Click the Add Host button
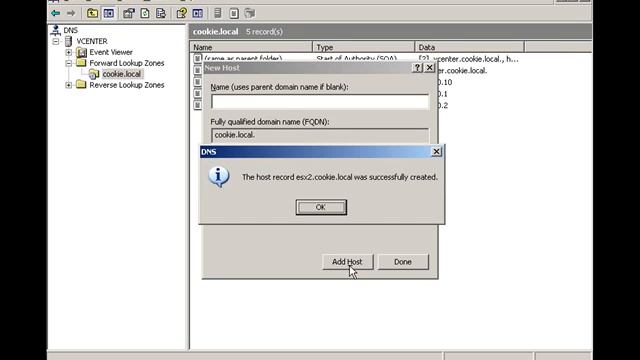 [347, 262]
